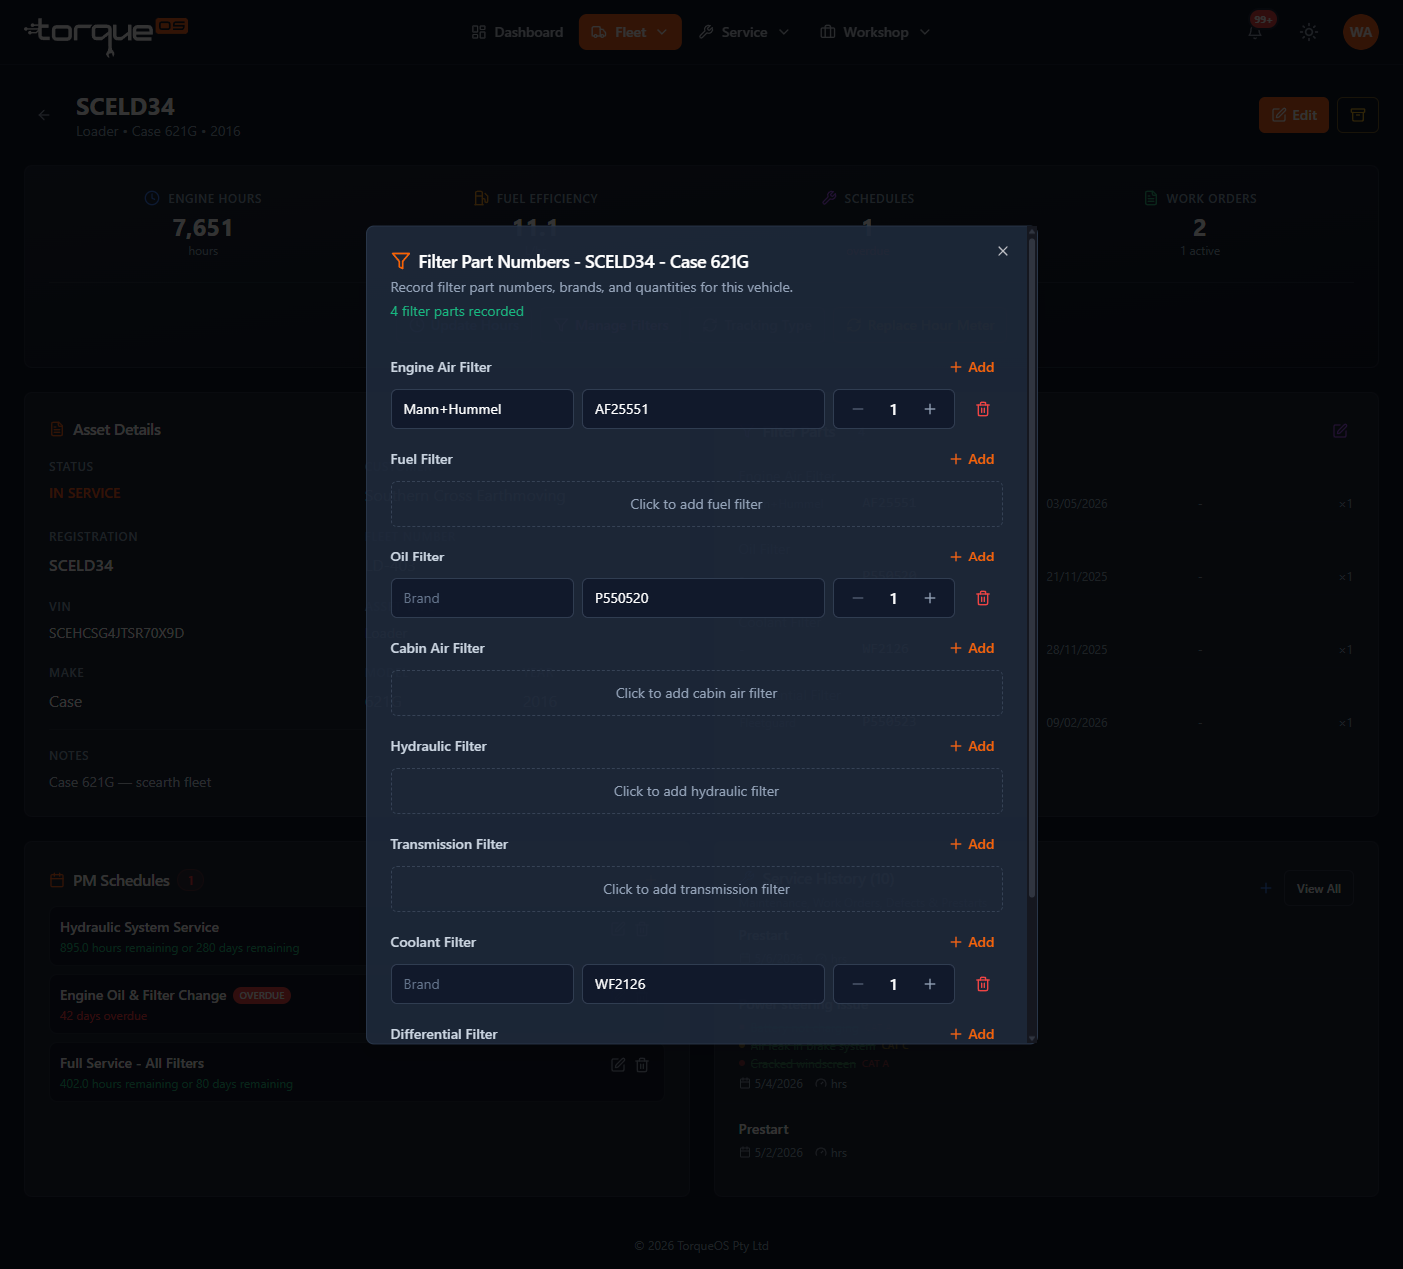Open the Dashboard menu item
The image size is (1403, 1269).
517,32
